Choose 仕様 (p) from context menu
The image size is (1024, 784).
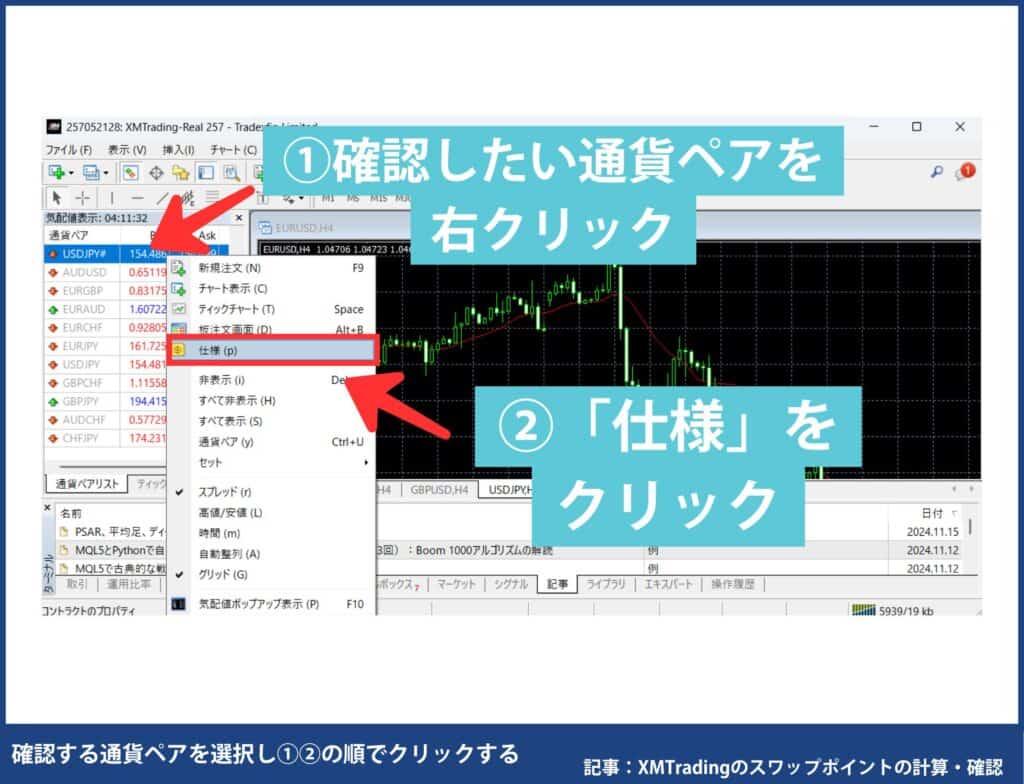271,350
